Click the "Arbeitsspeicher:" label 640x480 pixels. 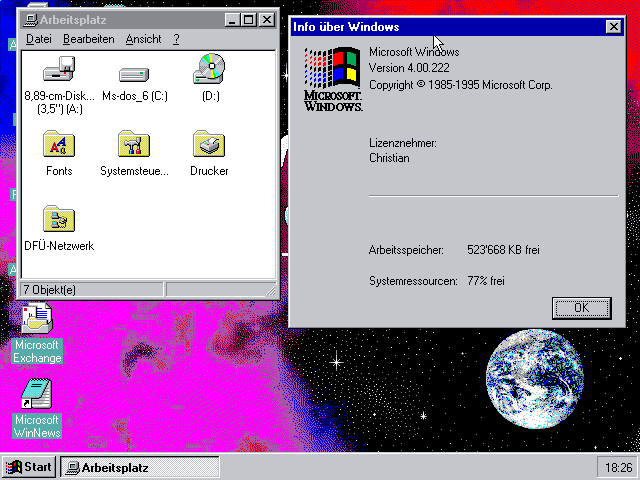[406, 250]
